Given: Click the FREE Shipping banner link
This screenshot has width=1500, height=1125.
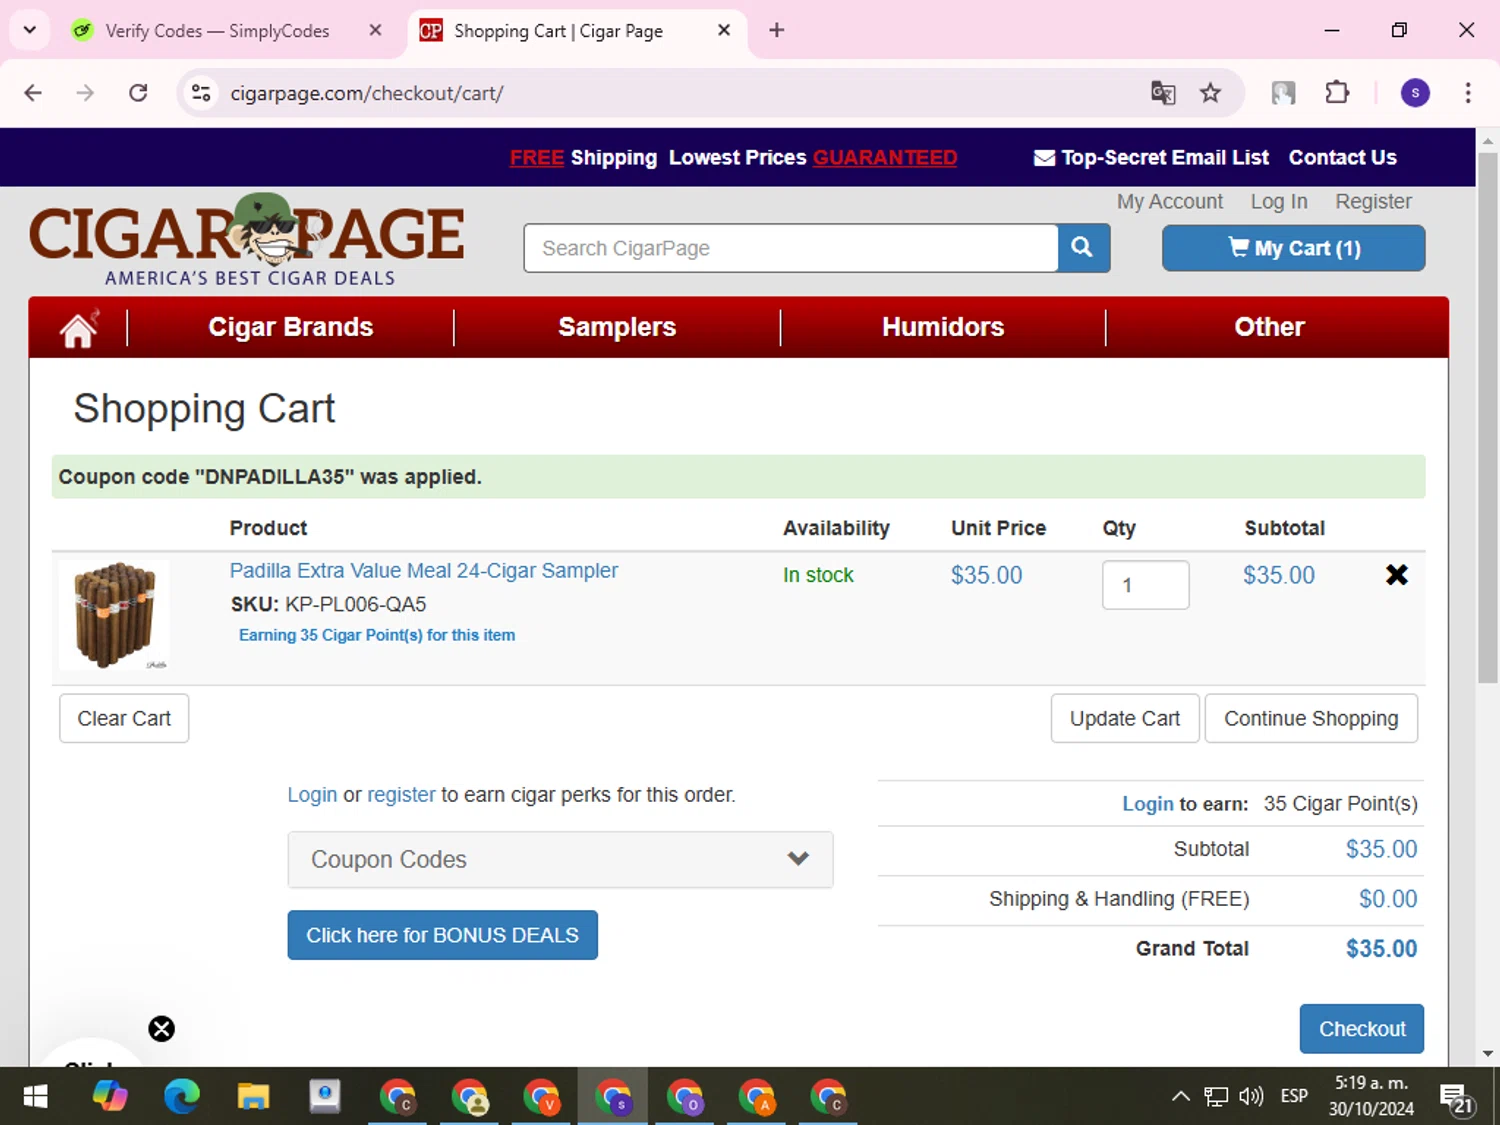Looking at the screenshot, I should pyautogui.click(x=583, y=157).
